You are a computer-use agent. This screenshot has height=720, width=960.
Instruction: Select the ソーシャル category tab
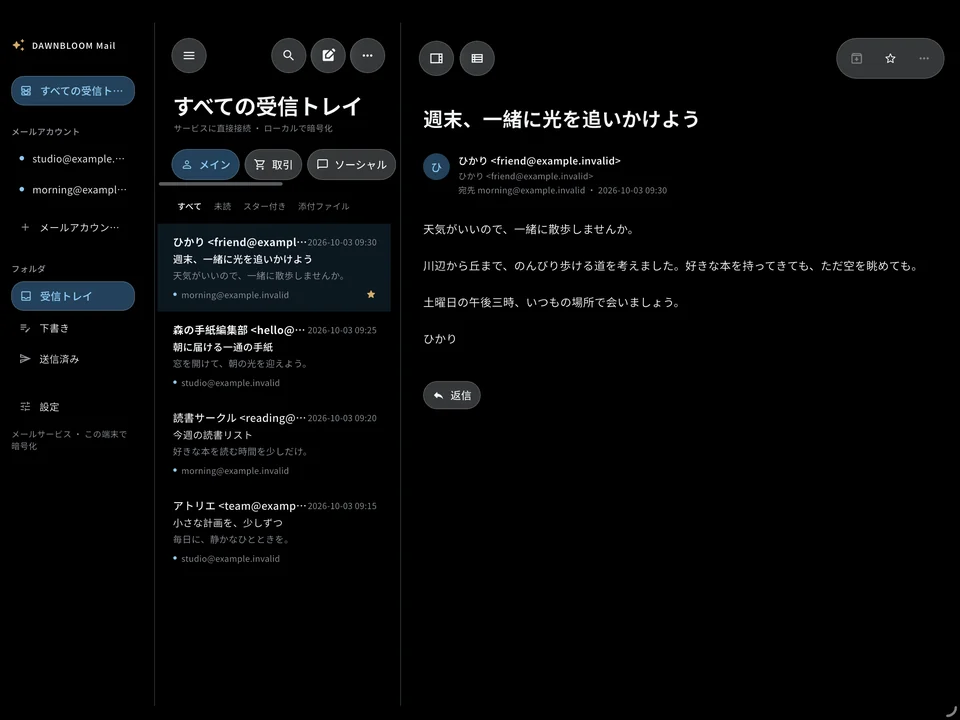coord(351,165)
